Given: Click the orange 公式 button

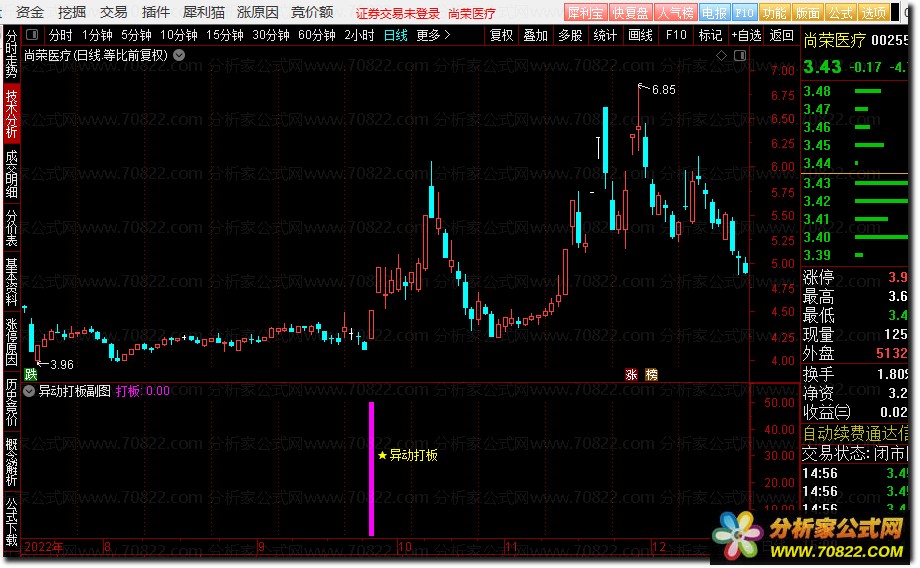Looking at the screenshot, I should click(840, 12).
